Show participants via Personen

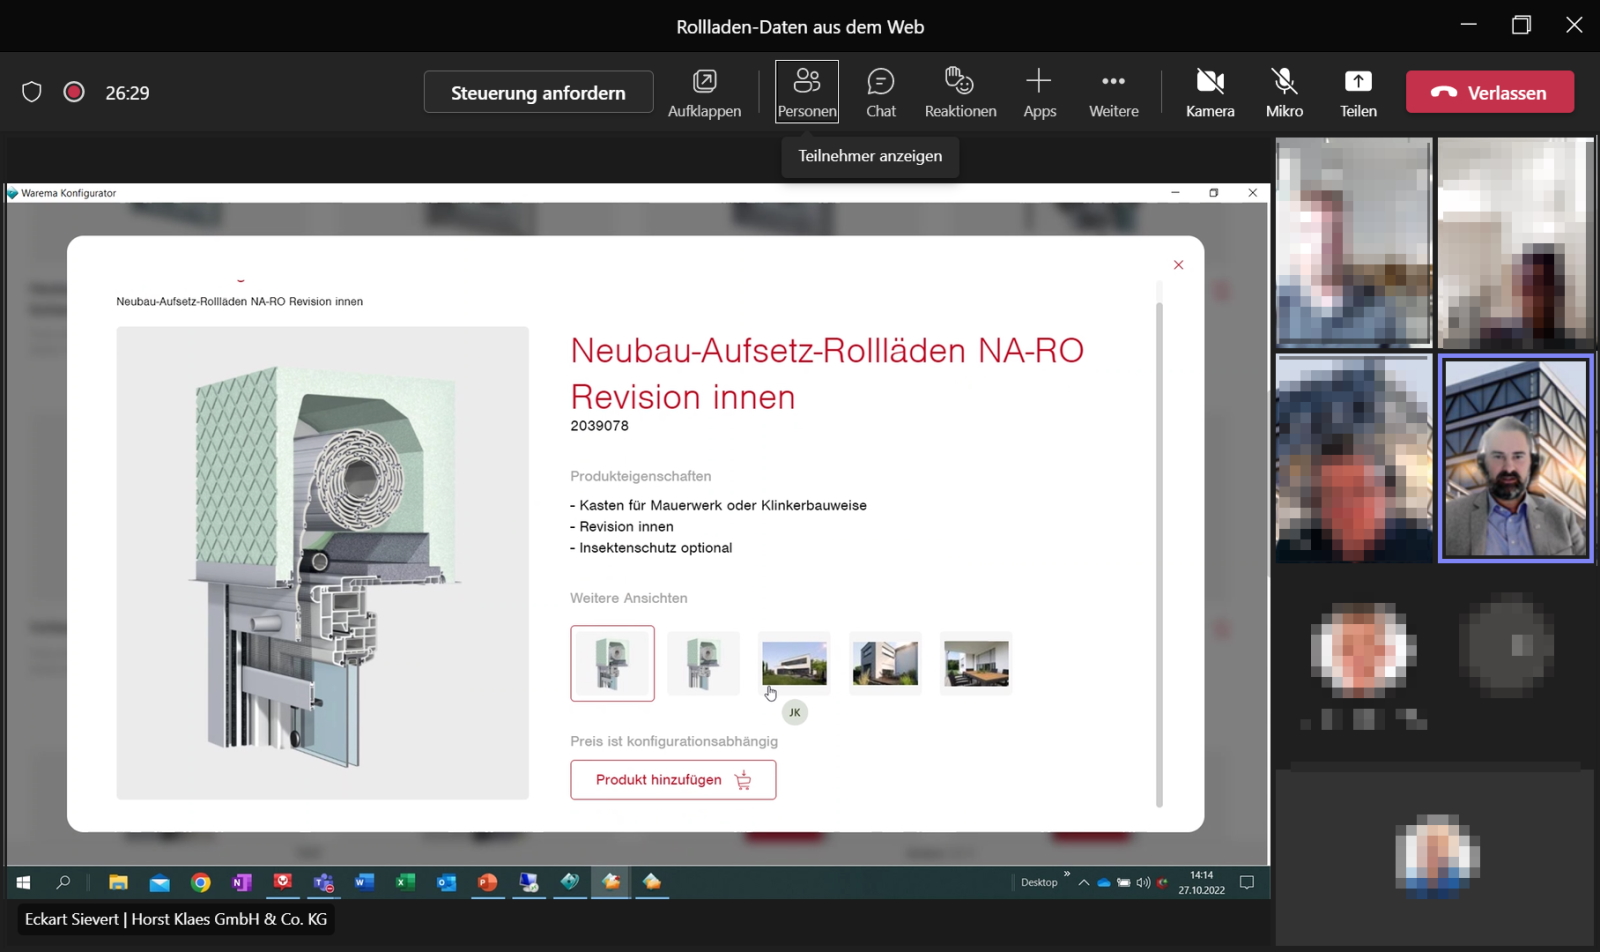(807, 92)
